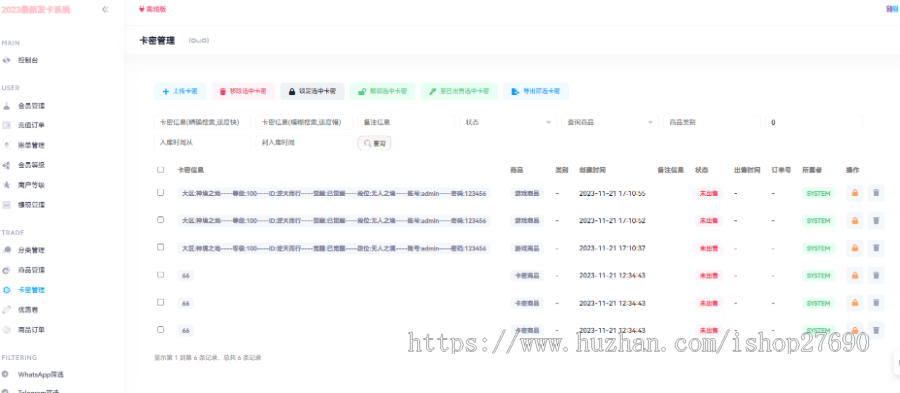Focus the 备注信息 remark input field
Screen dimensions: 900x393
pos(406,122)
